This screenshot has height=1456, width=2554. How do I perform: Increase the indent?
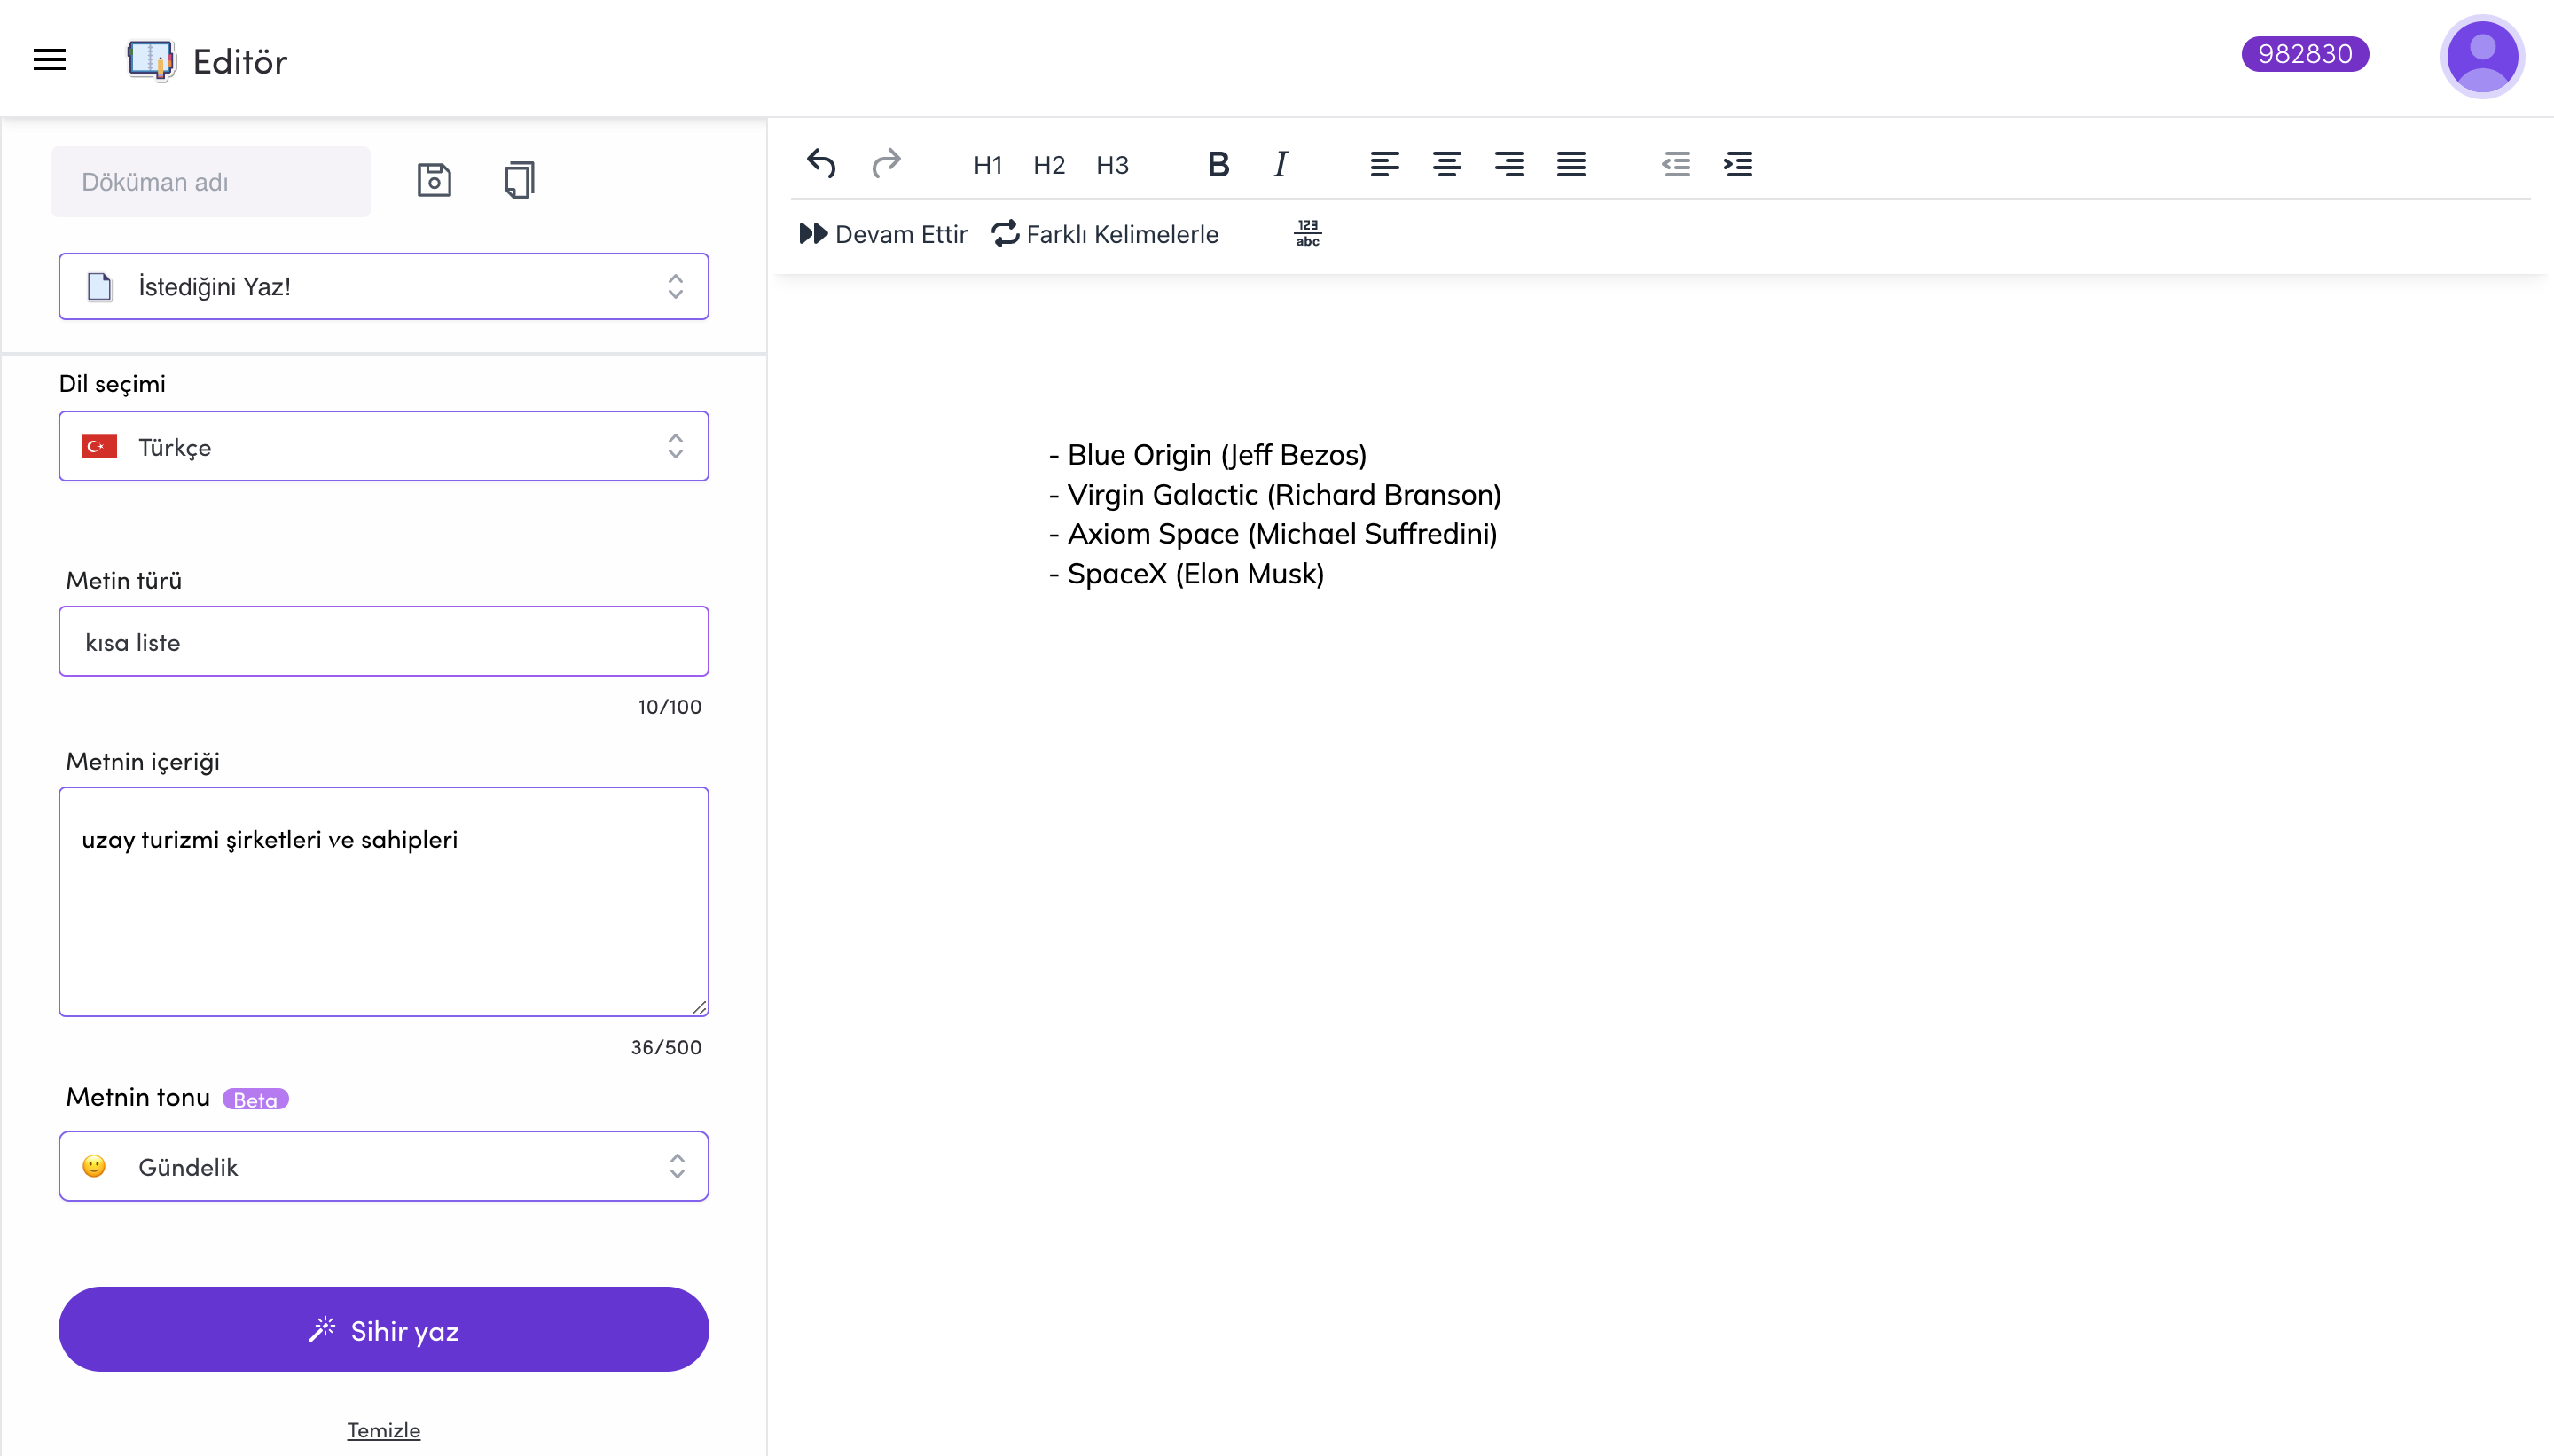pyautogui.click(x=1738, y=164)
